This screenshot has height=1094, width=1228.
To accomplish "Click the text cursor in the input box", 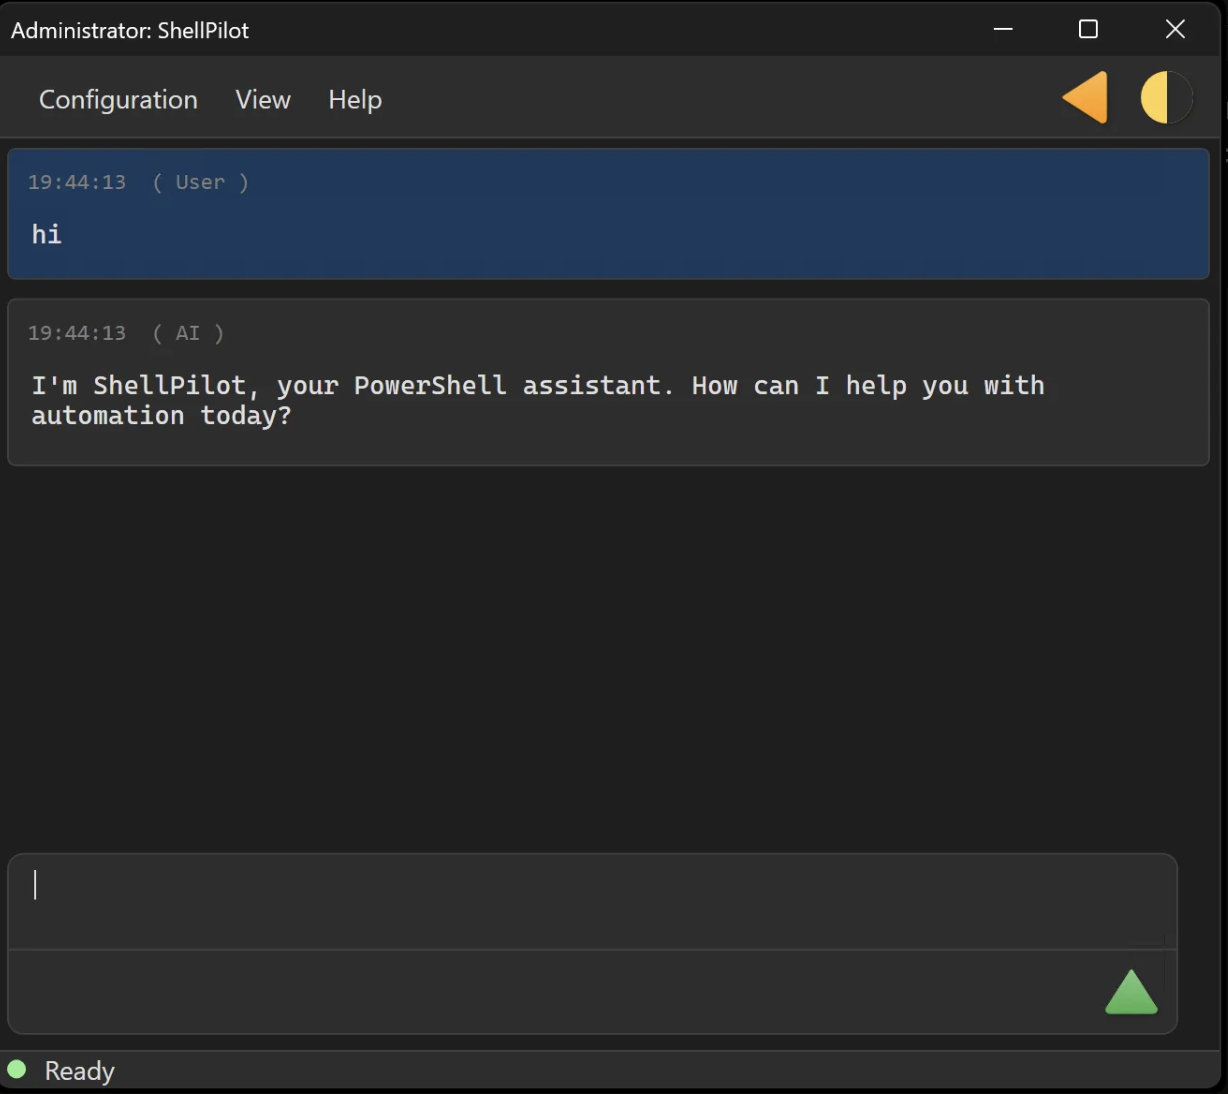I will pos(36,885).
